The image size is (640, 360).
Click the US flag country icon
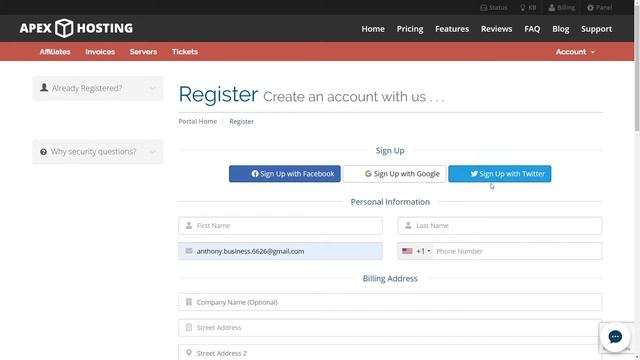[407, 251]
